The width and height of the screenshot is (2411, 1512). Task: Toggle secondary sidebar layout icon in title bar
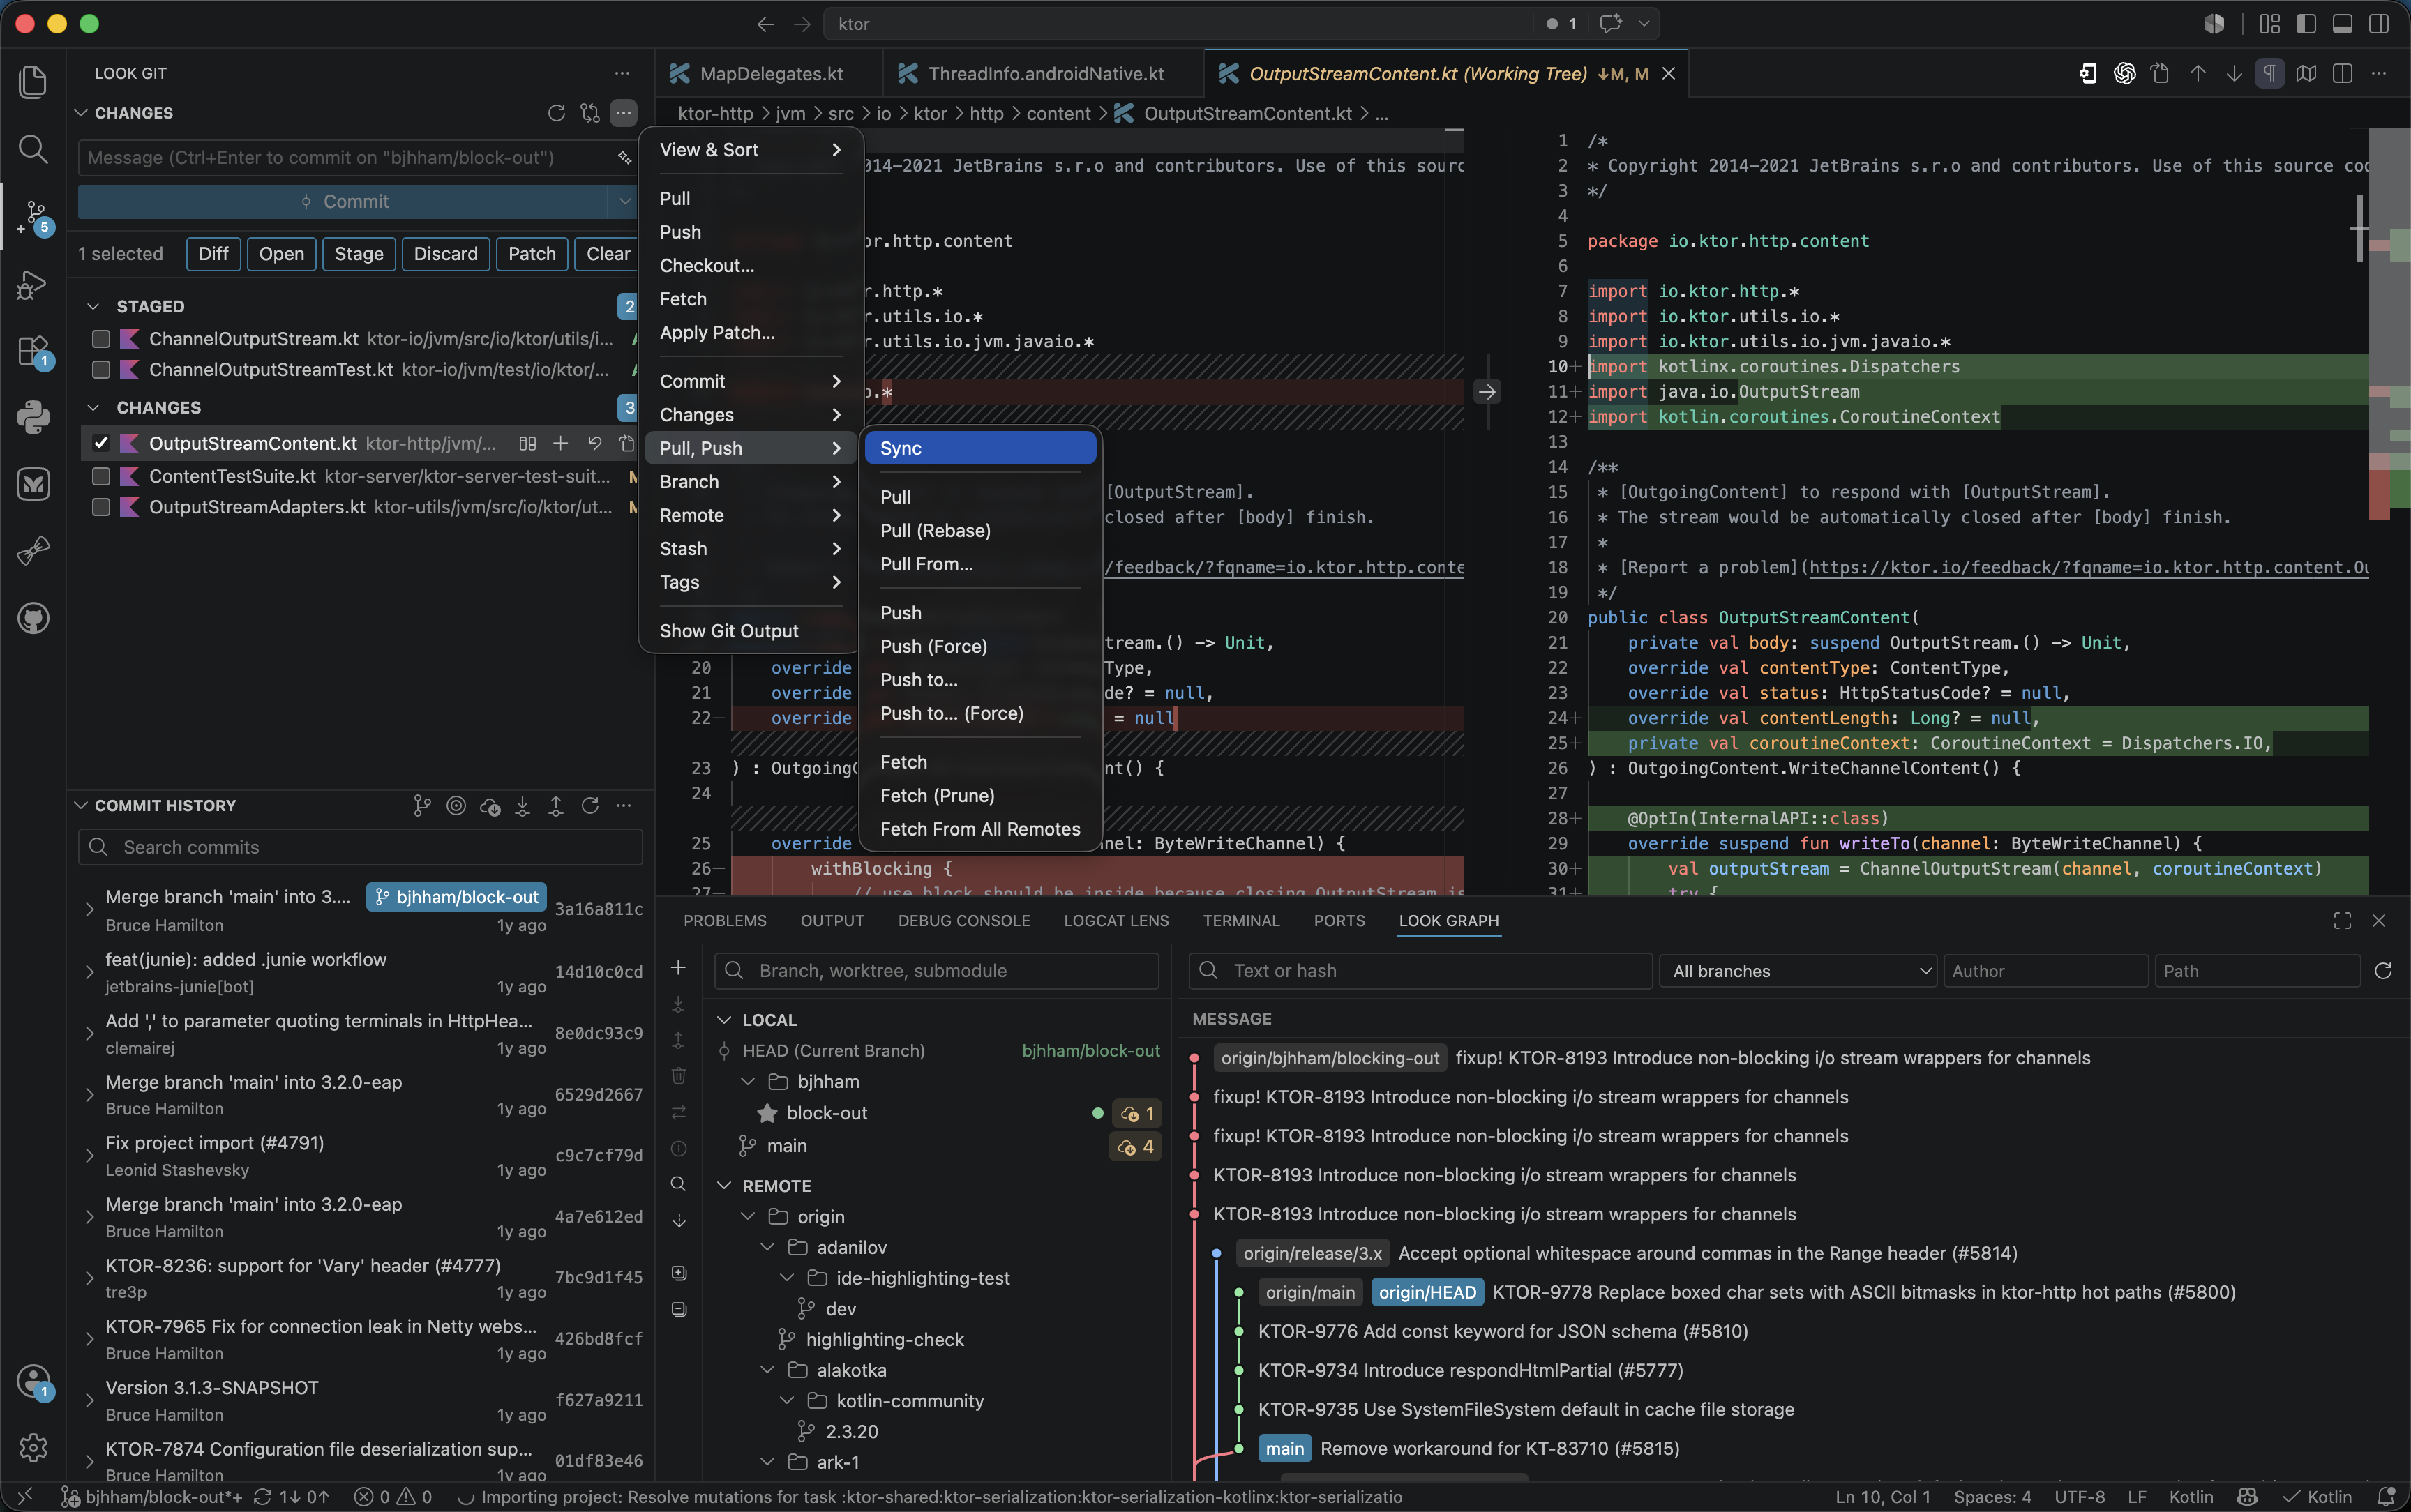pos(2379,24)
